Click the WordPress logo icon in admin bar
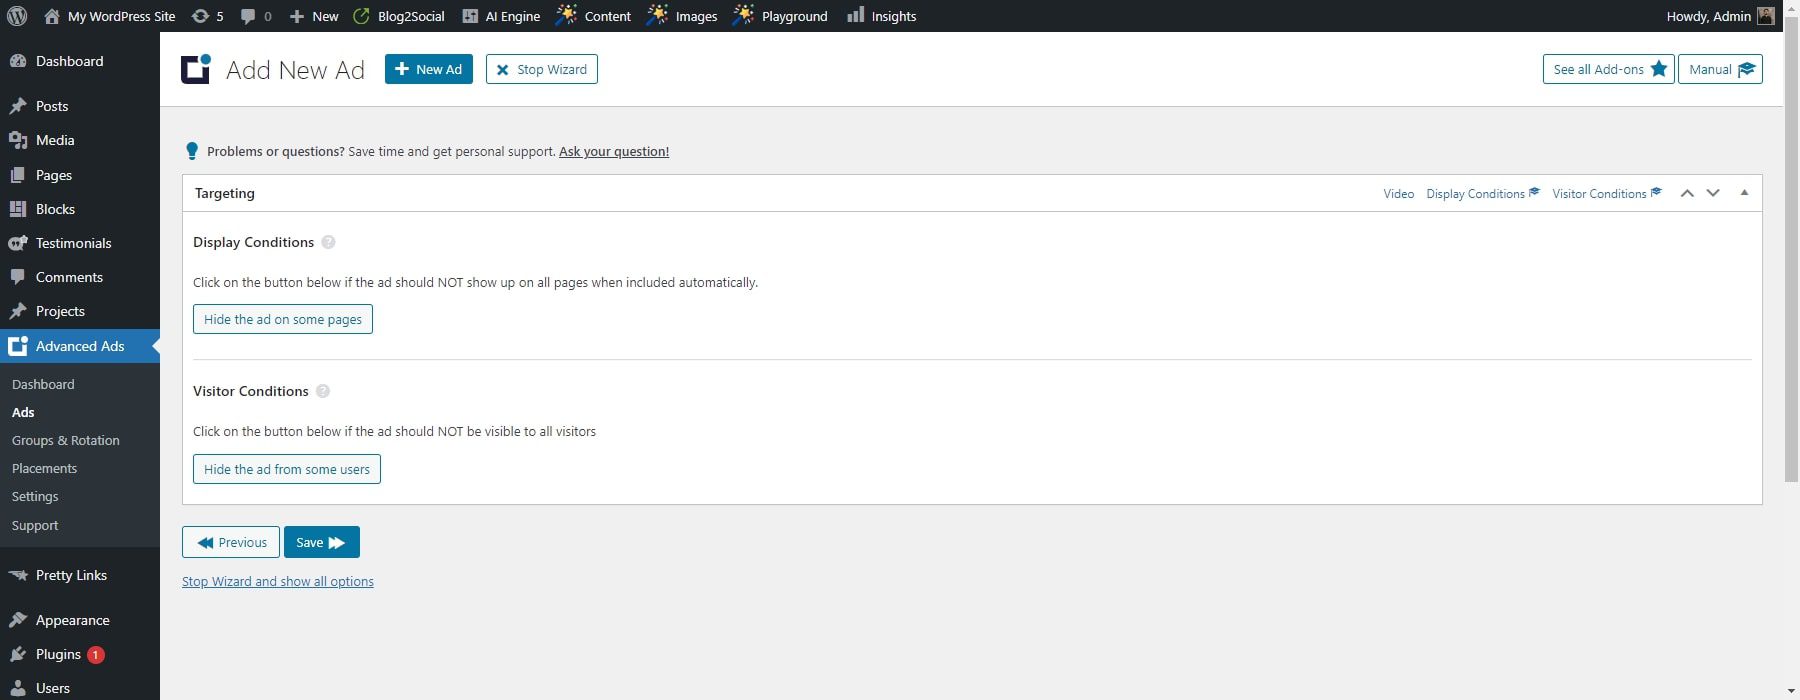1800x700 pixels. tap(17, 16)
